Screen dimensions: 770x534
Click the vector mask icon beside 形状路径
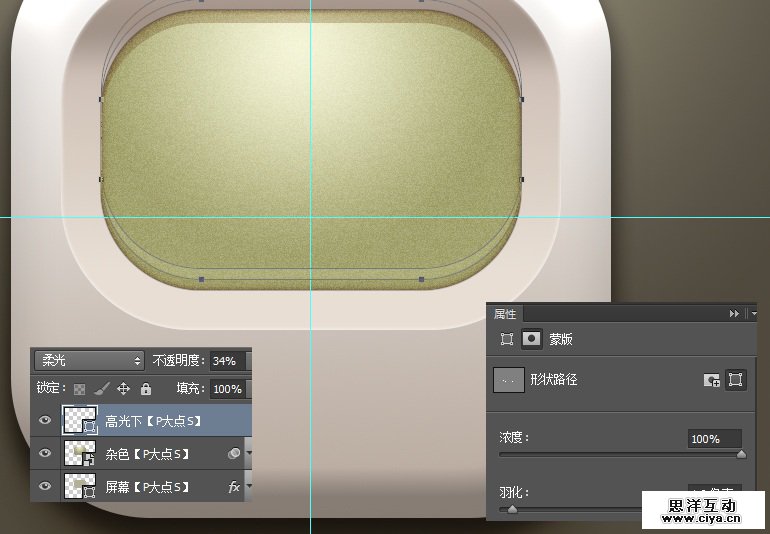pyautogui.click(x=736, y=380)
